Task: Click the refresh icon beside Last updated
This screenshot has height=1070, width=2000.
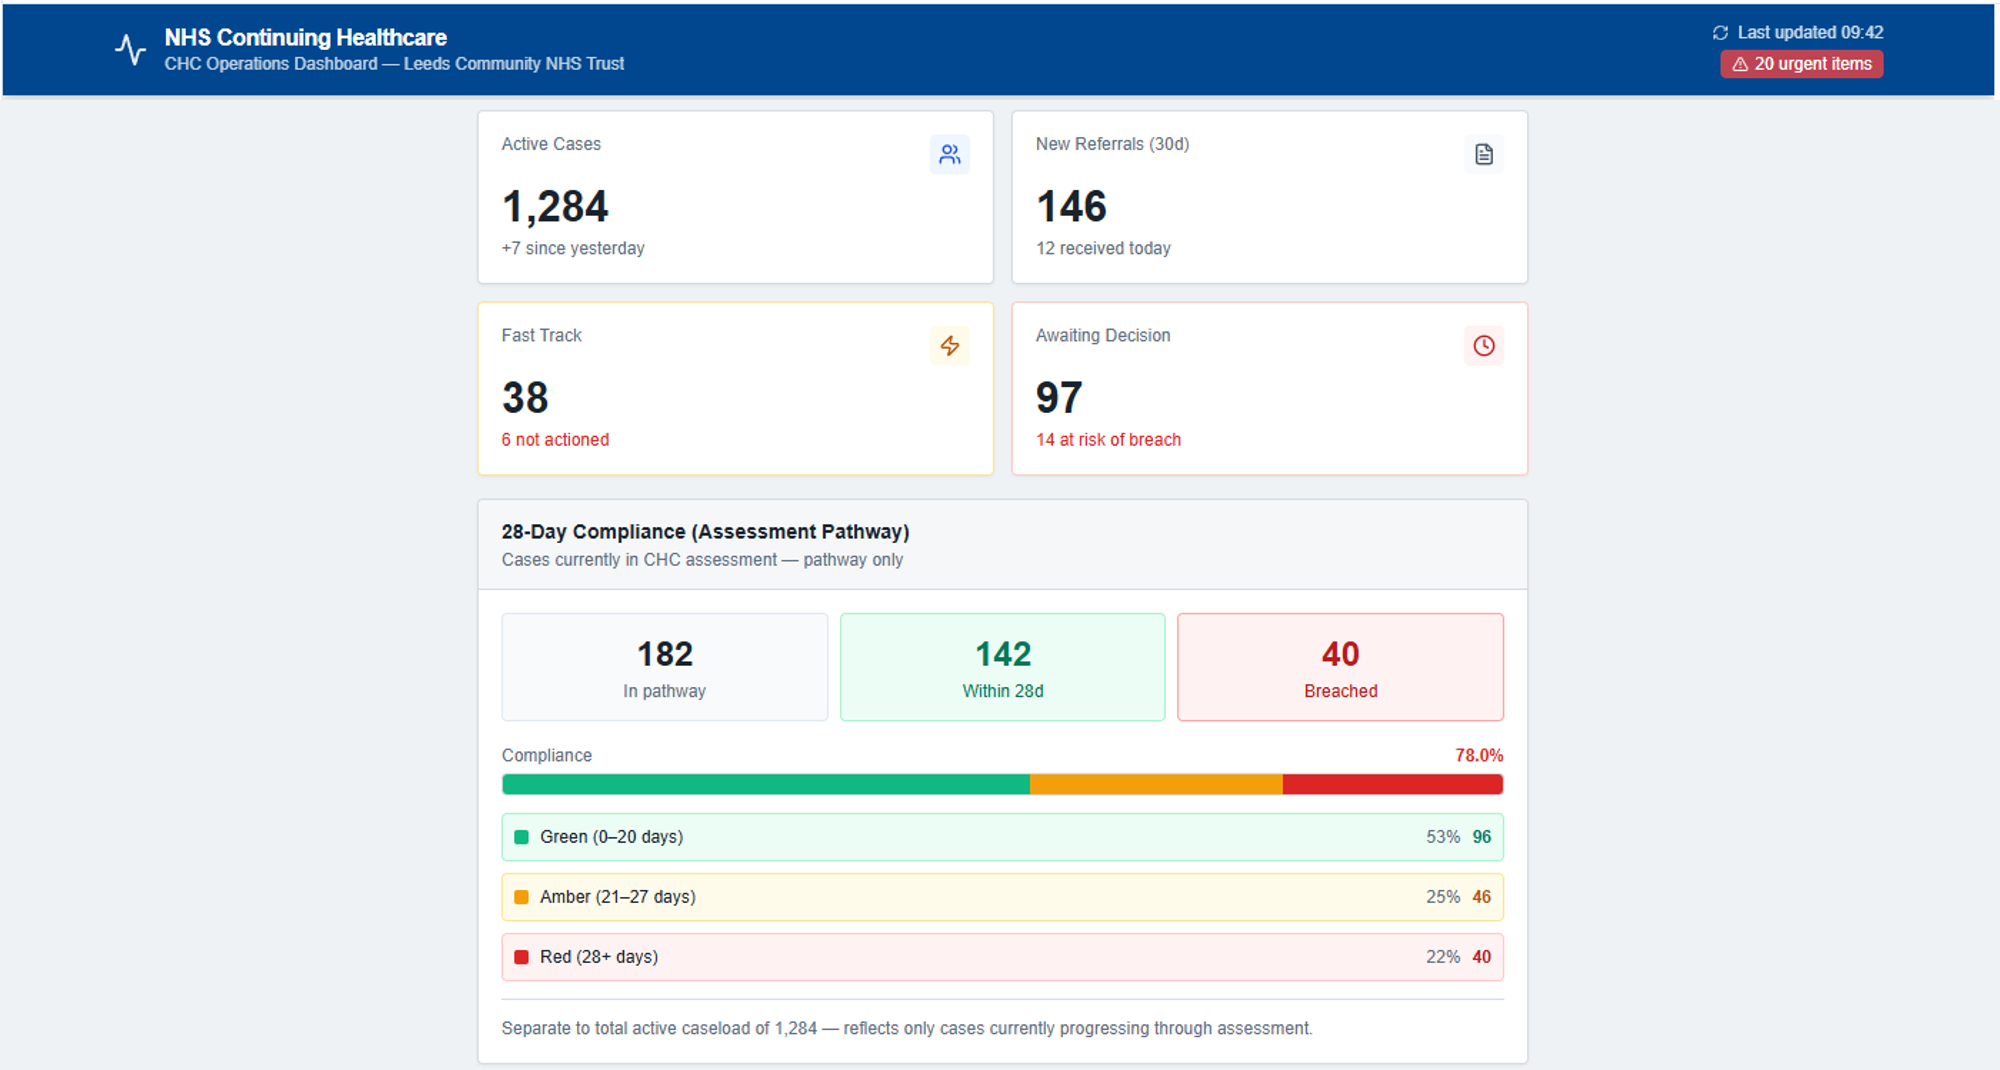Action: pos(1720,33)
